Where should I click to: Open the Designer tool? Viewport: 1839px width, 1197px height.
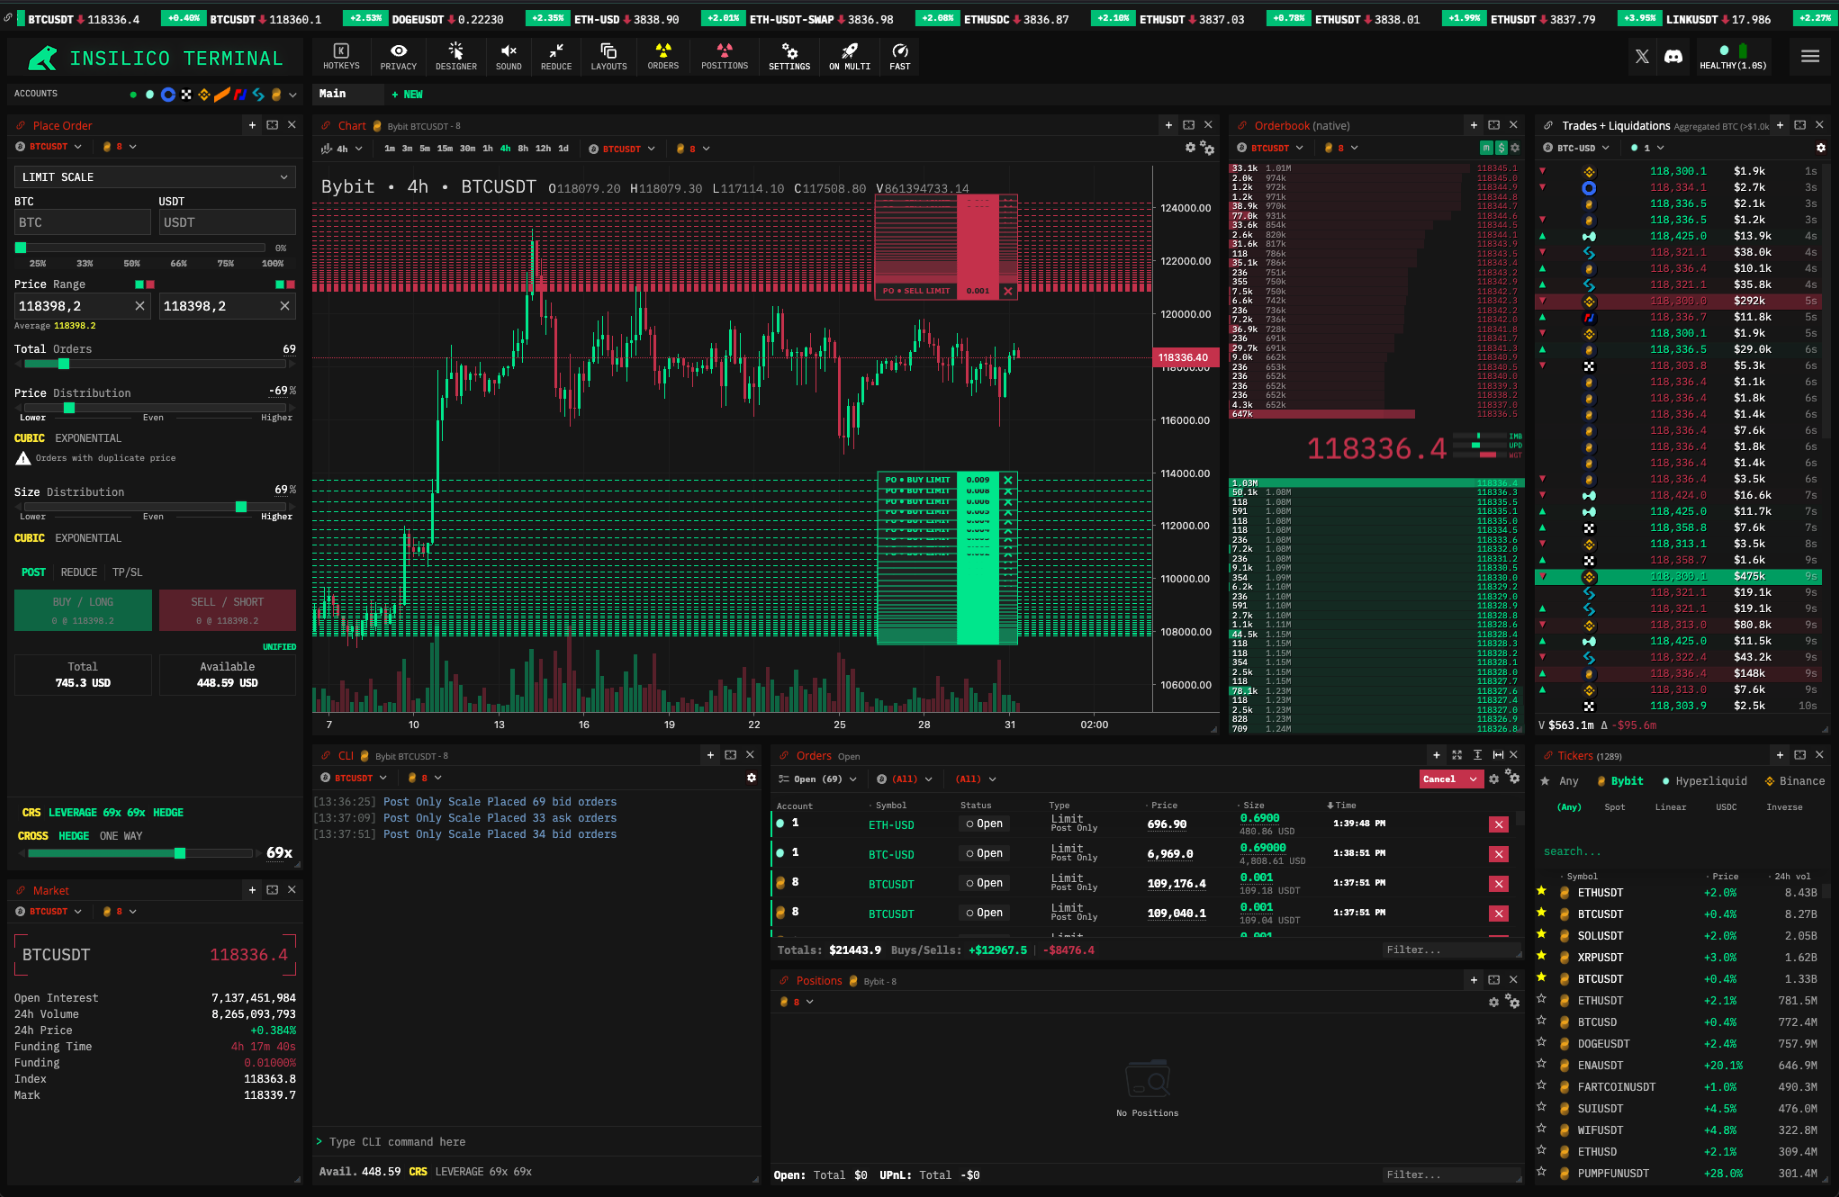[456, 56]
